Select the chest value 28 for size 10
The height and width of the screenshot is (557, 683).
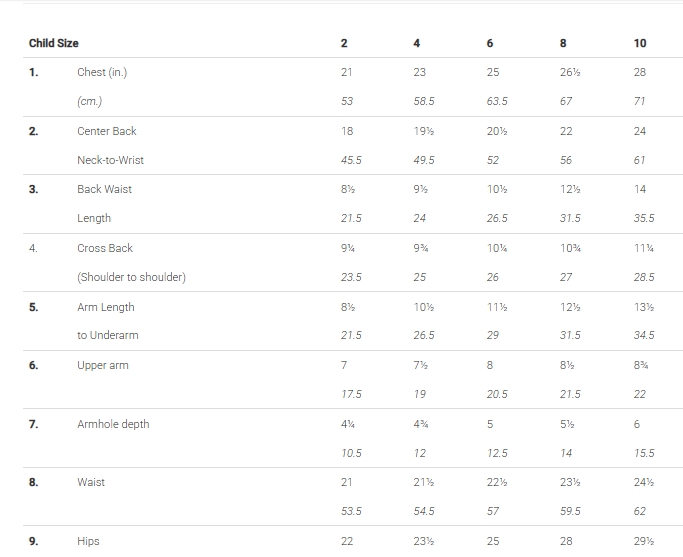pyautogui.click(x=640, y=72)
